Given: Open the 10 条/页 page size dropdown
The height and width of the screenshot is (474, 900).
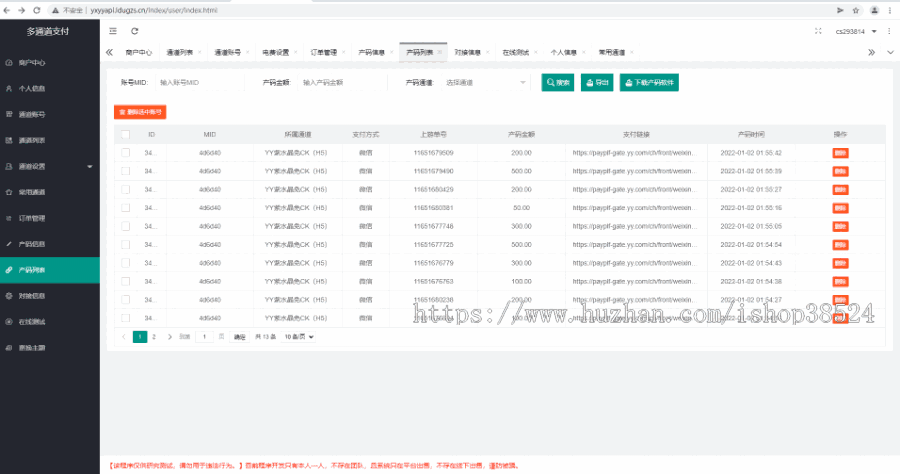Looking at the screenshot, I should [x=298, y=337].
